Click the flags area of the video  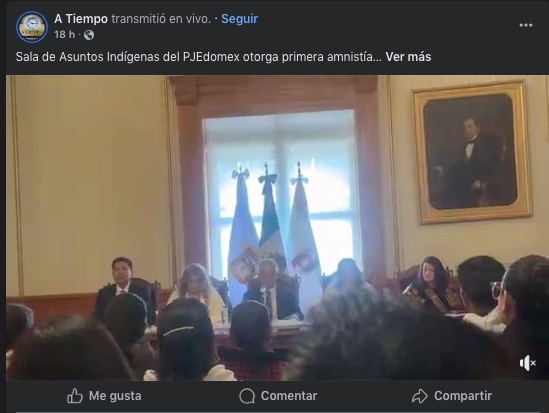[276, 224]
